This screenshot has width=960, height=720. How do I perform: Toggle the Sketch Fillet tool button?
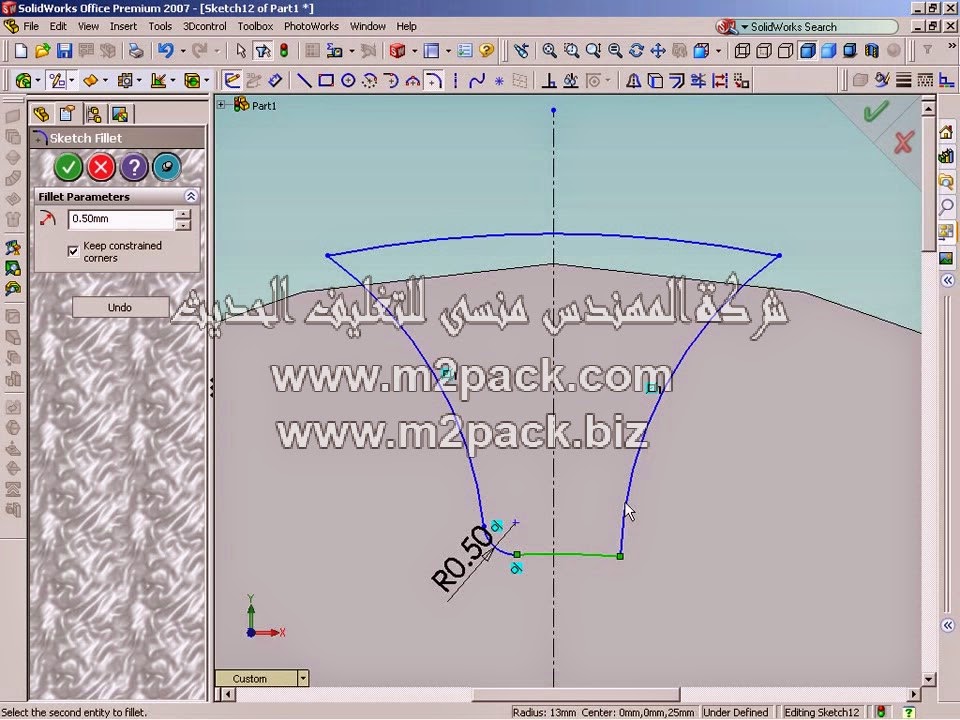(433, 80)
